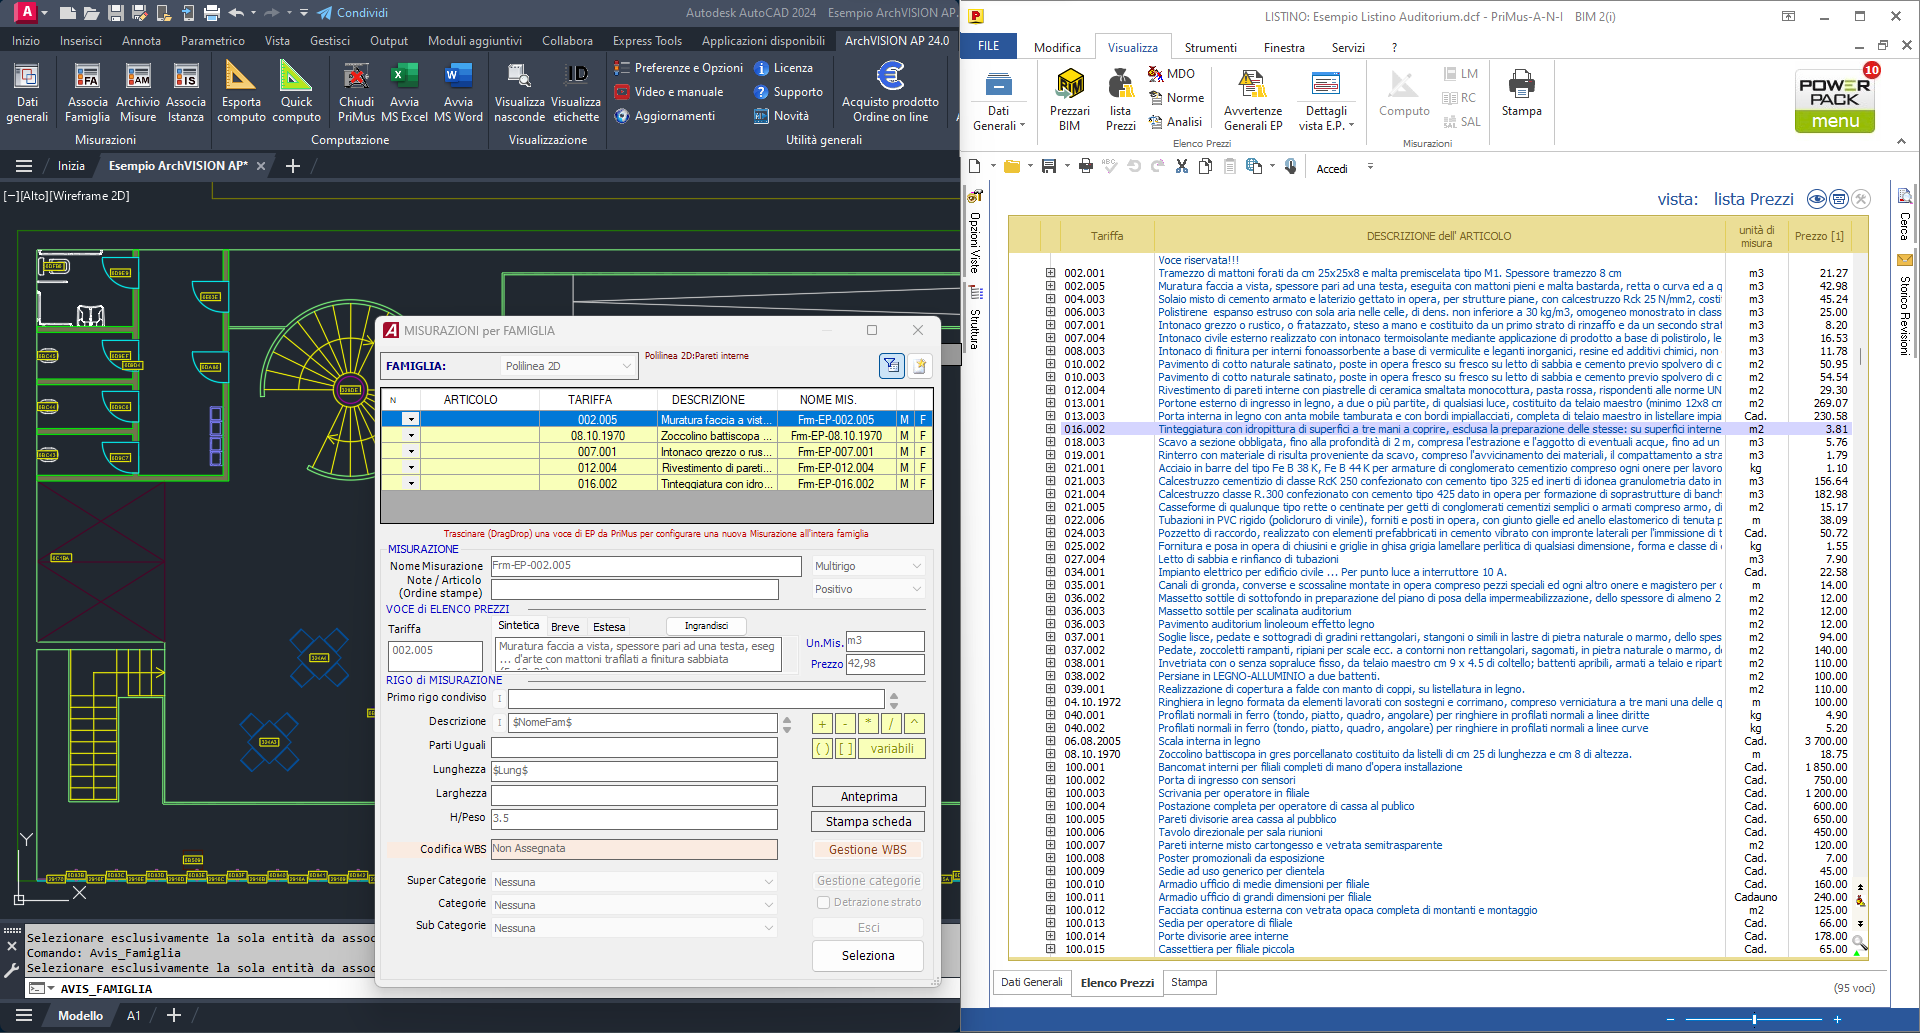Open Archivio Misure in the ribbon
The height and width of the screenshot is (1033, 1920).
[138, 93]
